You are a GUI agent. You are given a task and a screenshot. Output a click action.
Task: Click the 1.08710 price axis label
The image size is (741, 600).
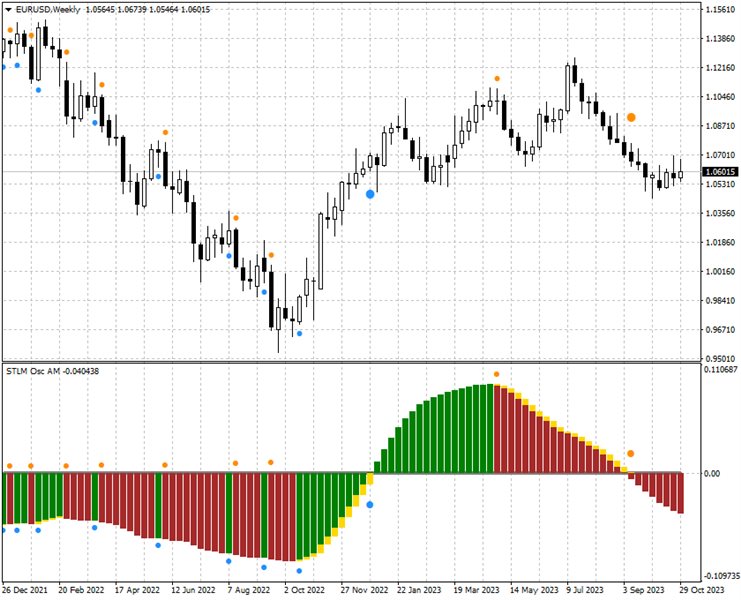click(720, 126)
